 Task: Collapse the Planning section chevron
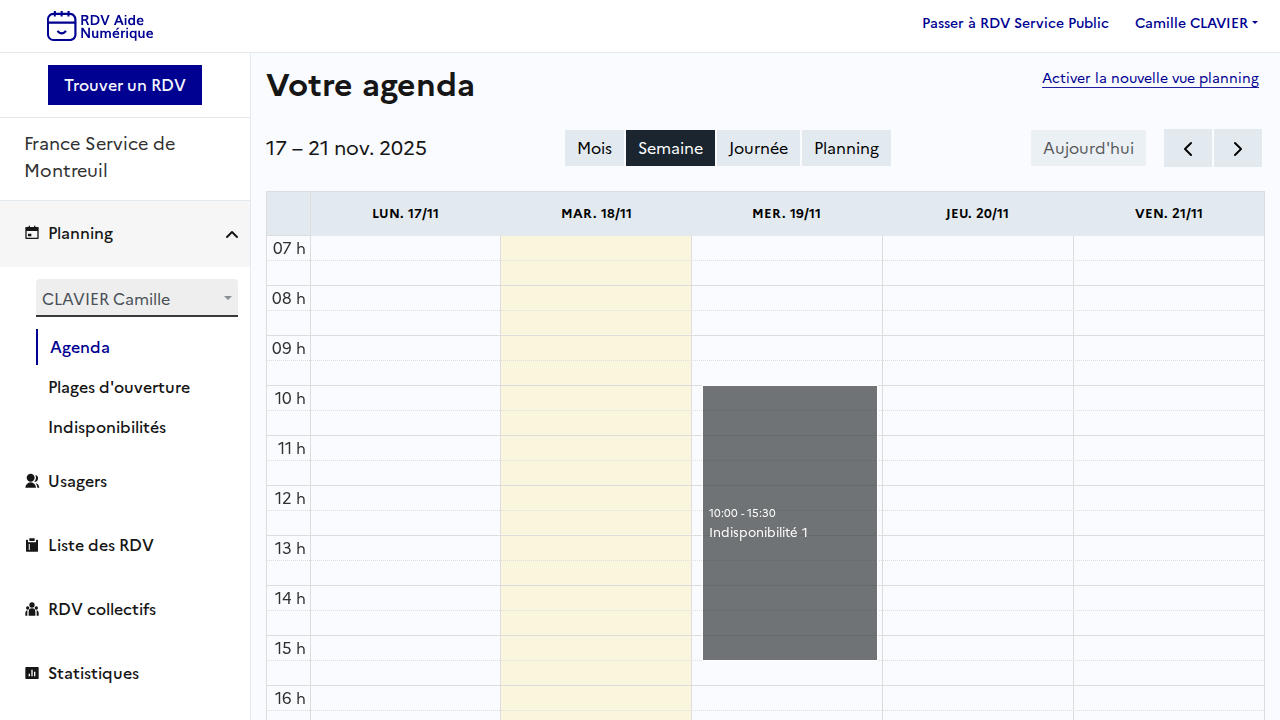[231, 234]
